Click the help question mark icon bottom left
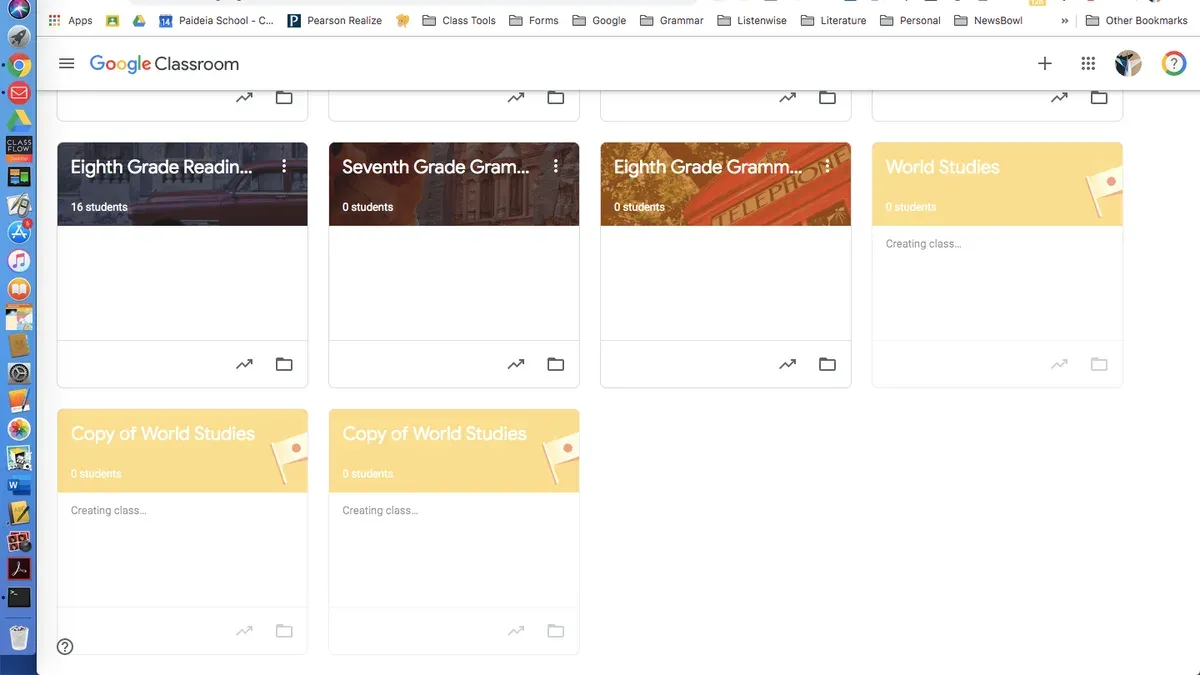This screenshot has width=1200, height=675. (x=65, y=647)
